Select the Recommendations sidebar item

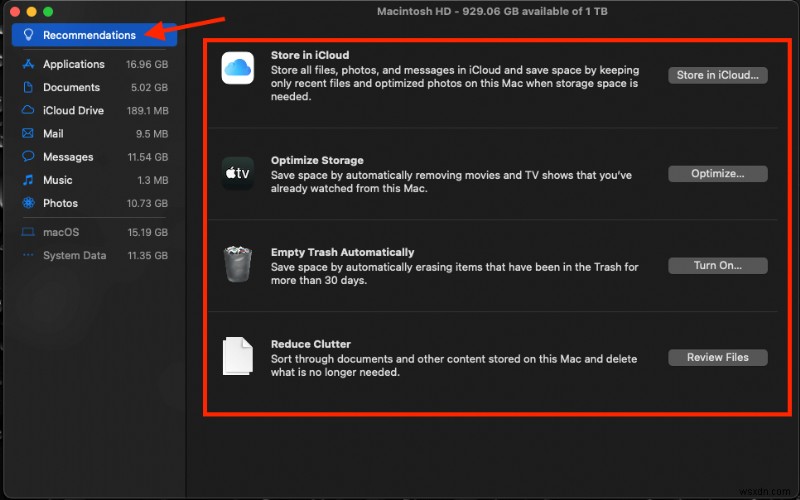(x=95, y=35)
